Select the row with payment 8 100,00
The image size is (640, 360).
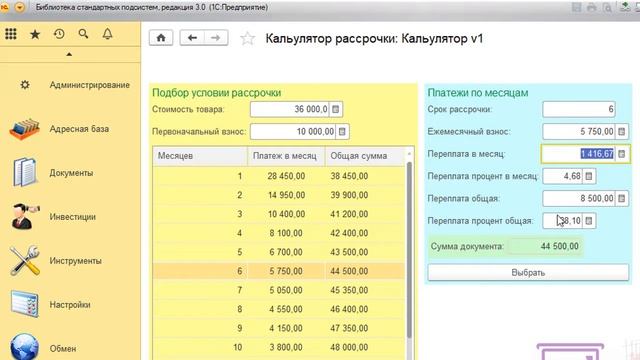coord(279,233)
